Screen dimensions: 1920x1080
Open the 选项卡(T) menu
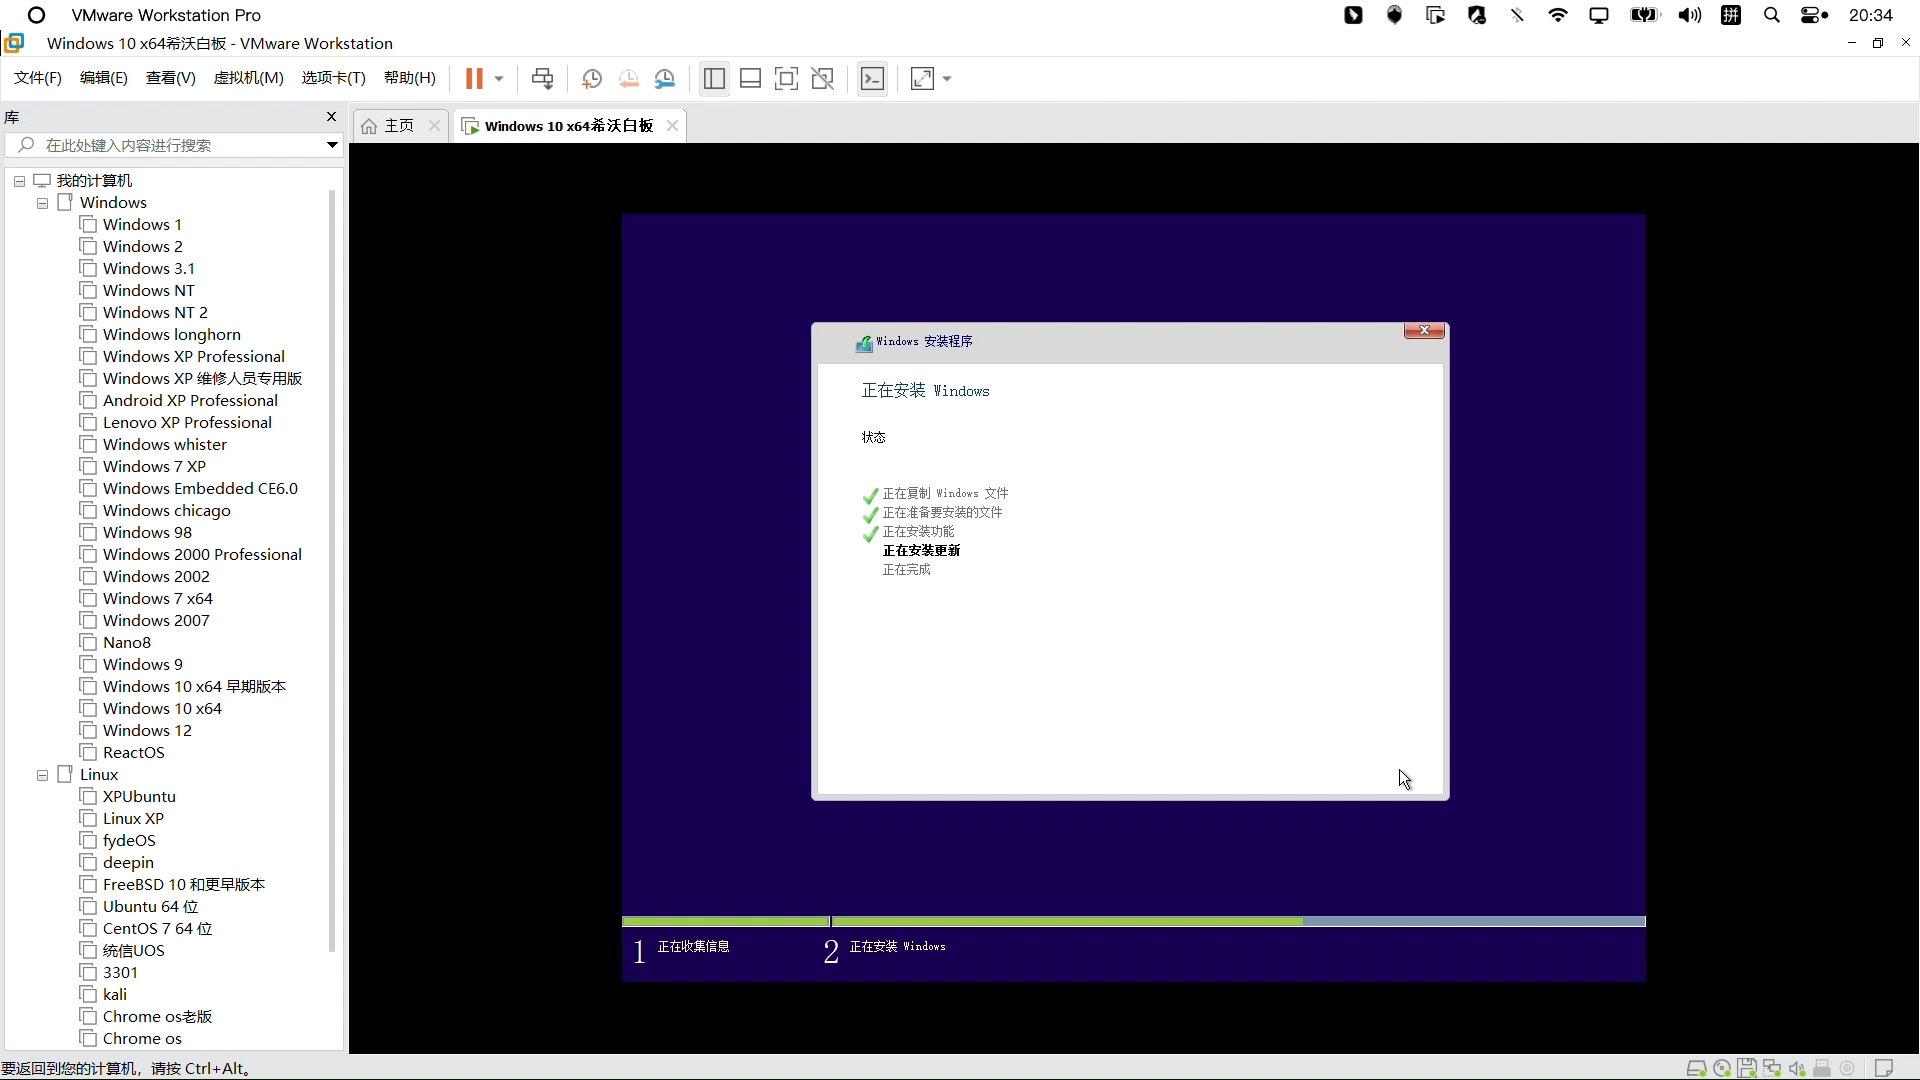[x=334, y=78]
